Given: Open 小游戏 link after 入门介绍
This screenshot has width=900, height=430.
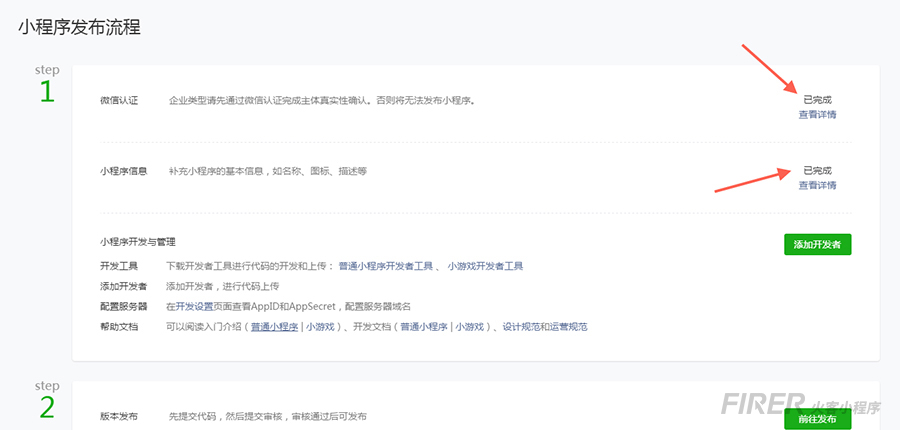Looking at the screenshot, I should click(320, 327).
